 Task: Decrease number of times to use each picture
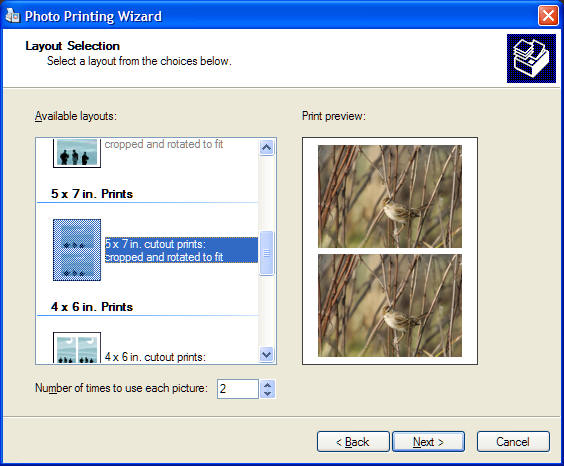pos(267,394)
